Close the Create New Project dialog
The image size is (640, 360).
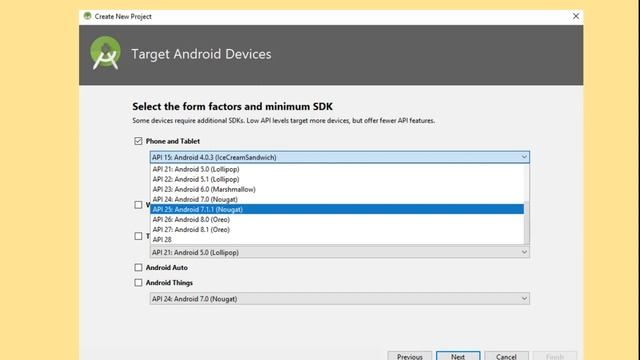click(576, 16)
